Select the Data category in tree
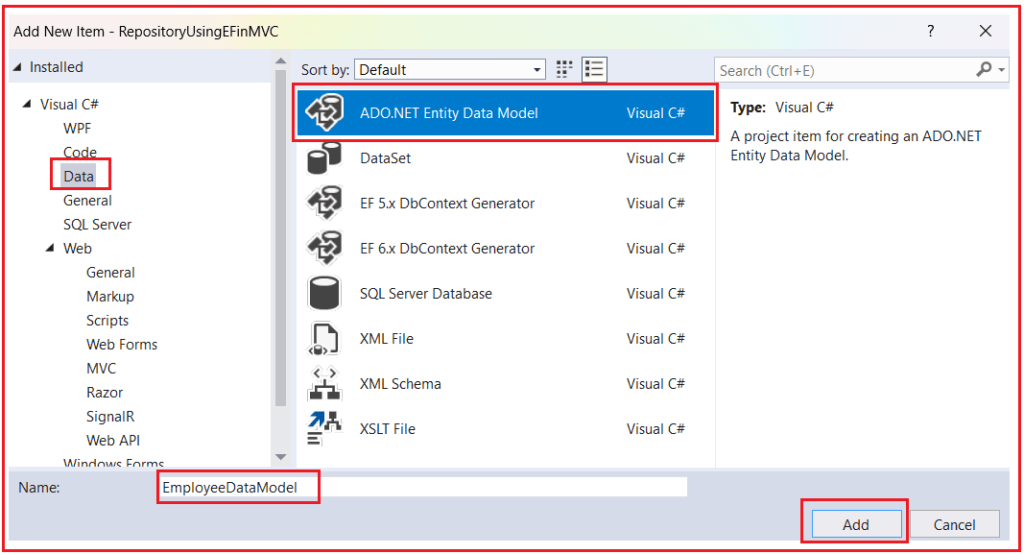 click(x=78, y=176)
